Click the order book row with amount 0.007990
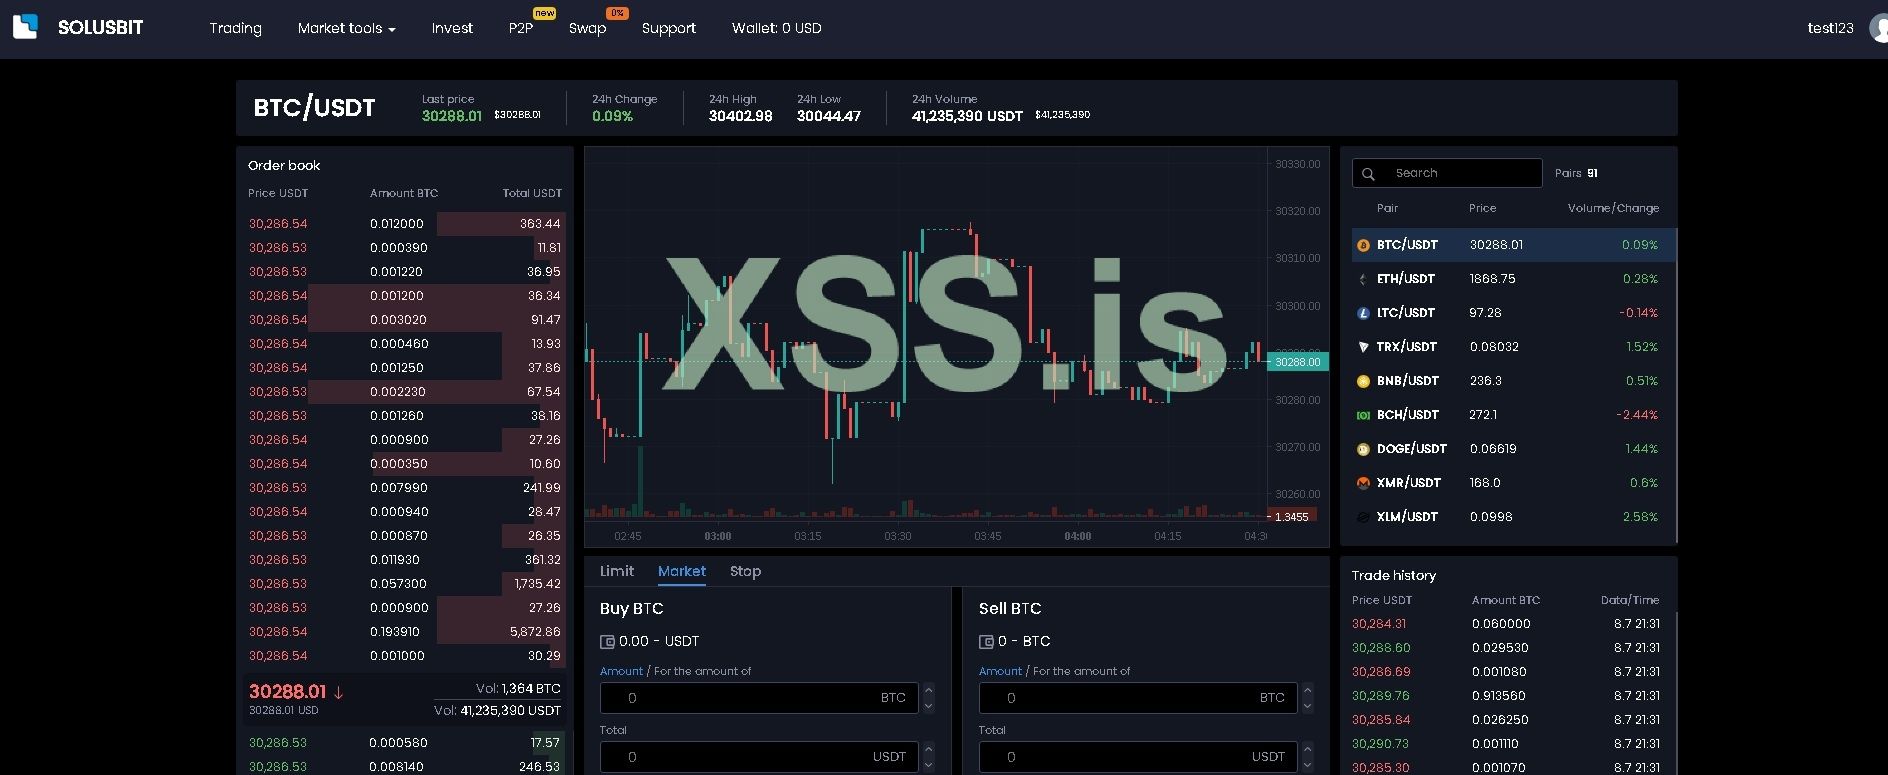 click(405, 488)
